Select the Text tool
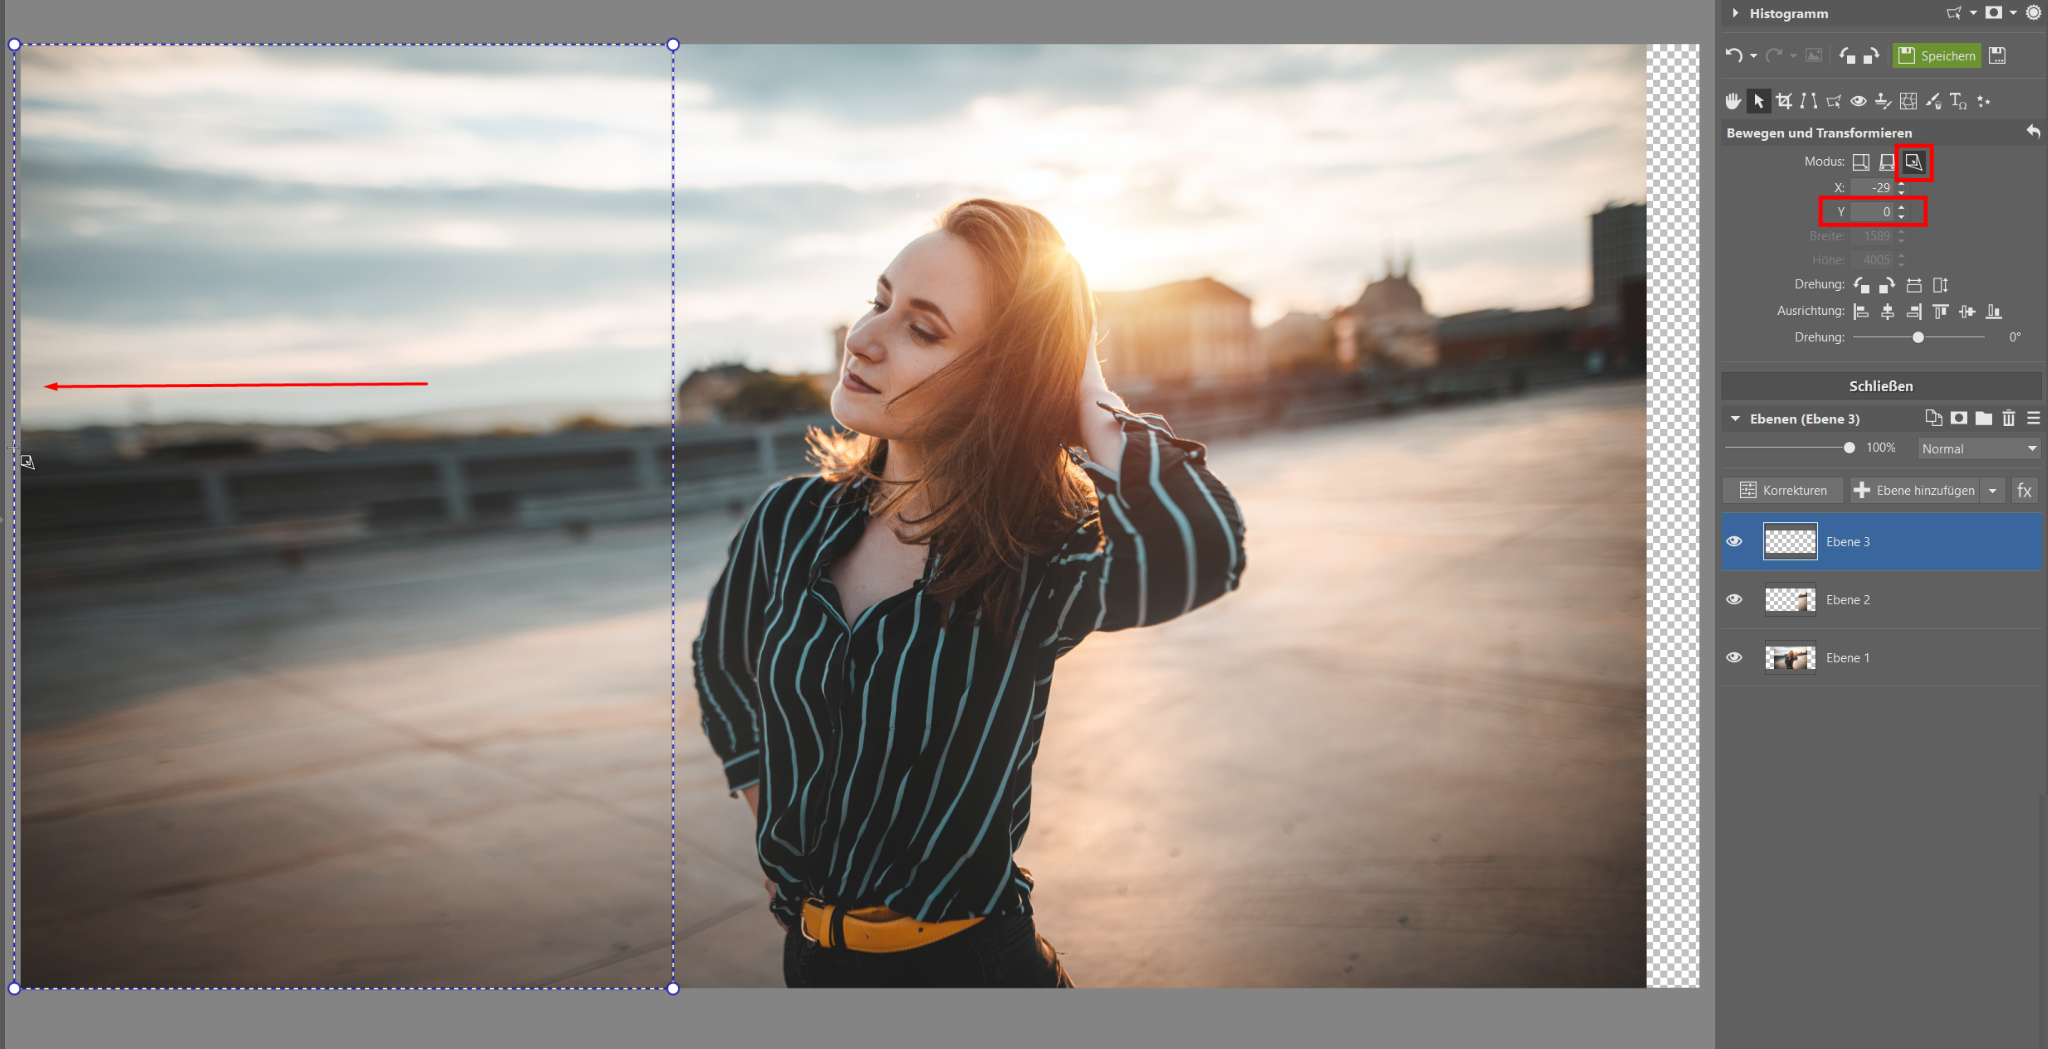Image resolution: width=2048 pixels, height=1049 pixels. pos(1958,101)
